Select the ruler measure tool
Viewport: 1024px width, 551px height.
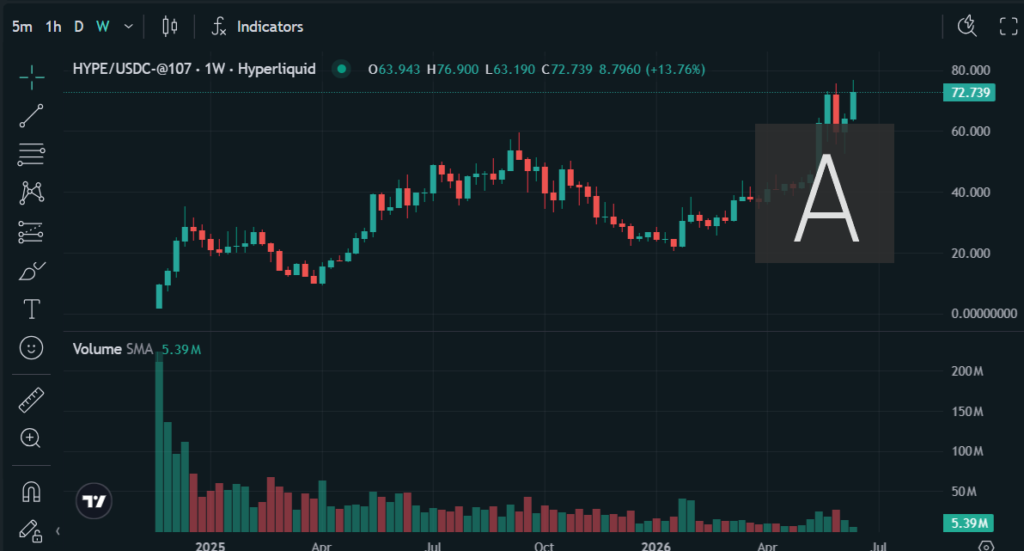click(x=31, y=400)
